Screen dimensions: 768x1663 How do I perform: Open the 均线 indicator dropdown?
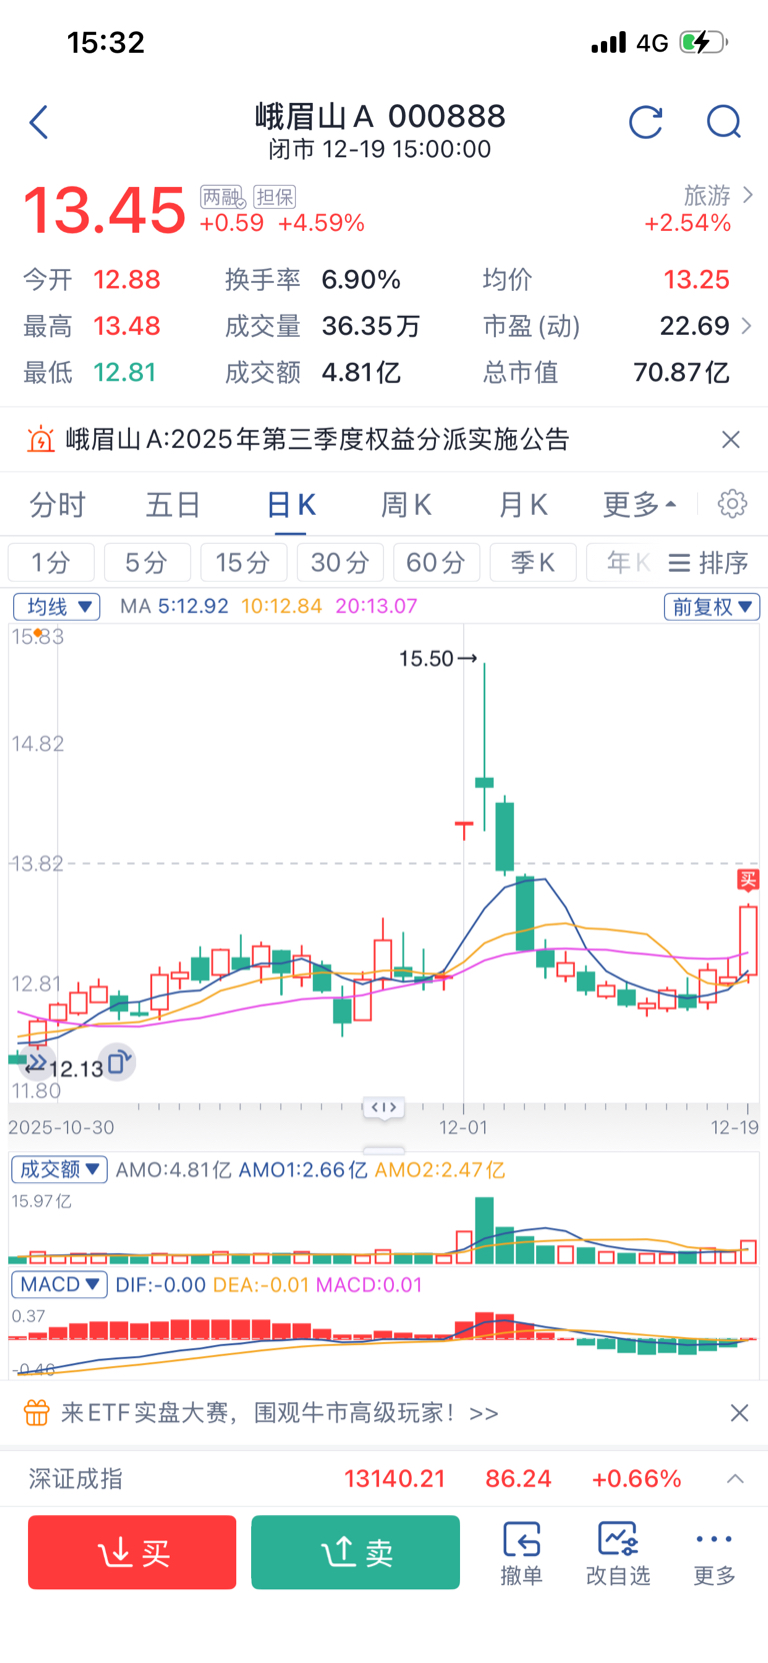(57, 607)
